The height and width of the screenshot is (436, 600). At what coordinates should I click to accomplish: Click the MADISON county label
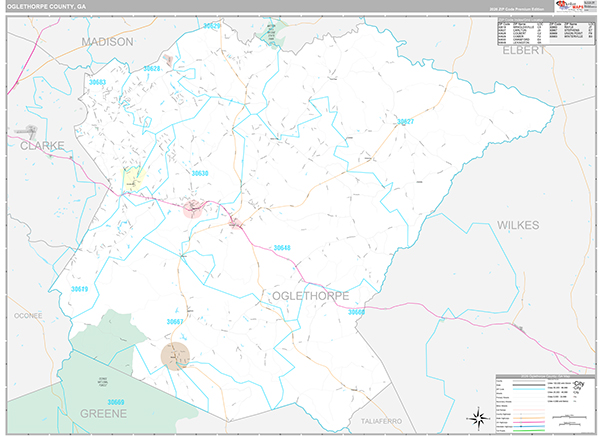click(x=108, y=42)
